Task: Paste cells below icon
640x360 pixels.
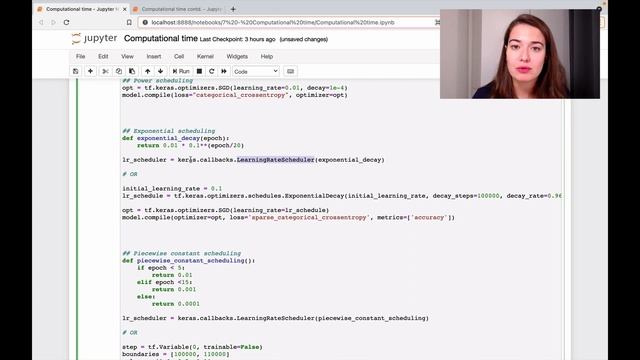Action: click(x=132, y=71)
